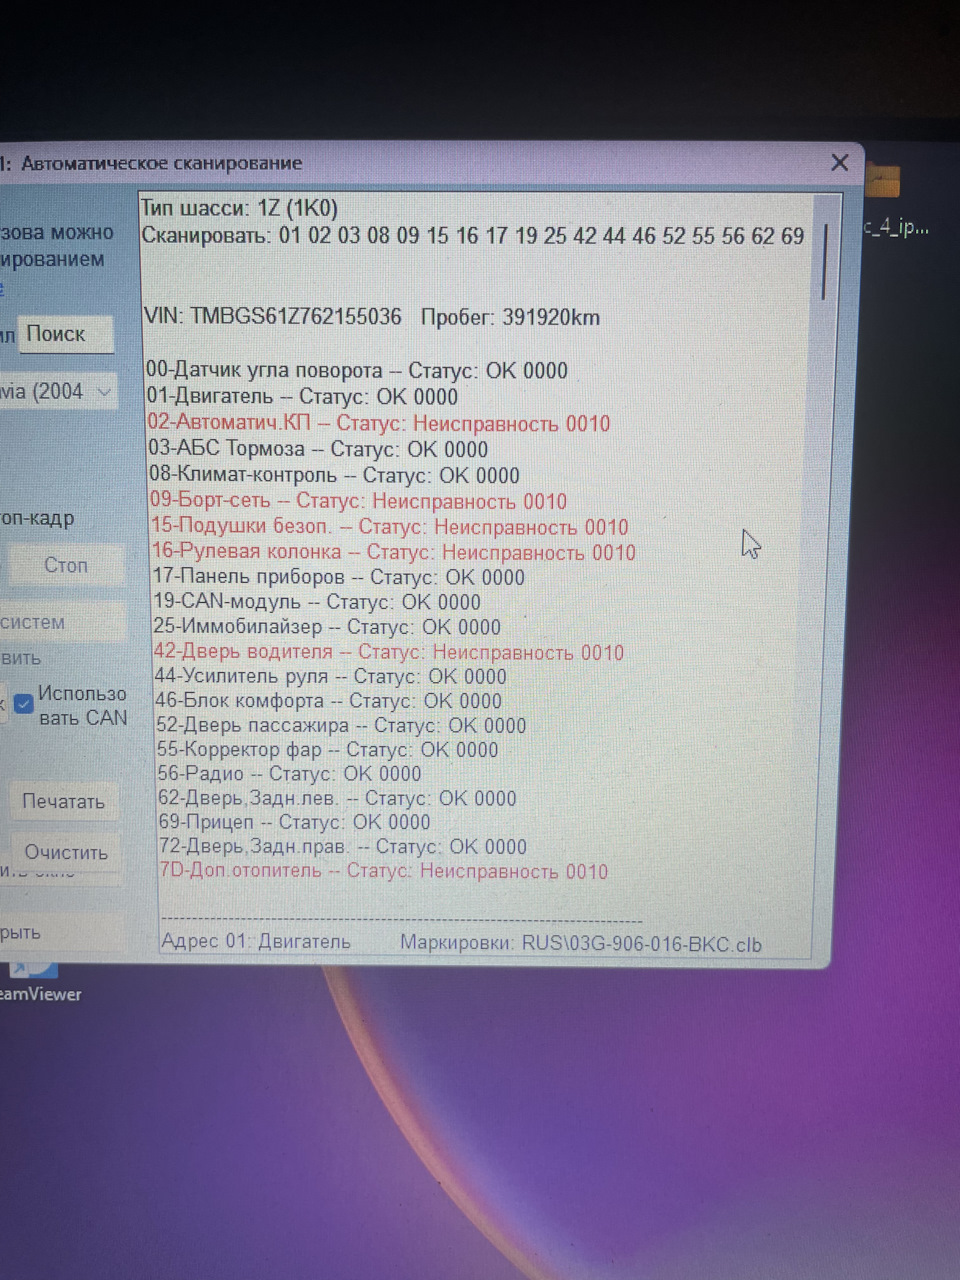Select the line '09-Борт-сеть Неисправность 0010'
Viewport: 960px width, 1280px height.
tap(358, 501)
